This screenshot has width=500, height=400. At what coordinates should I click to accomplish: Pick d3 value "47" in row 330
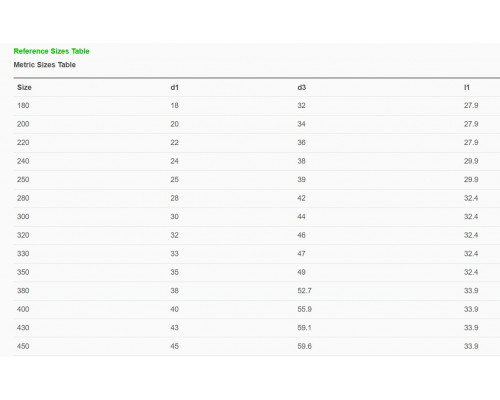click(x=301, y=253)
